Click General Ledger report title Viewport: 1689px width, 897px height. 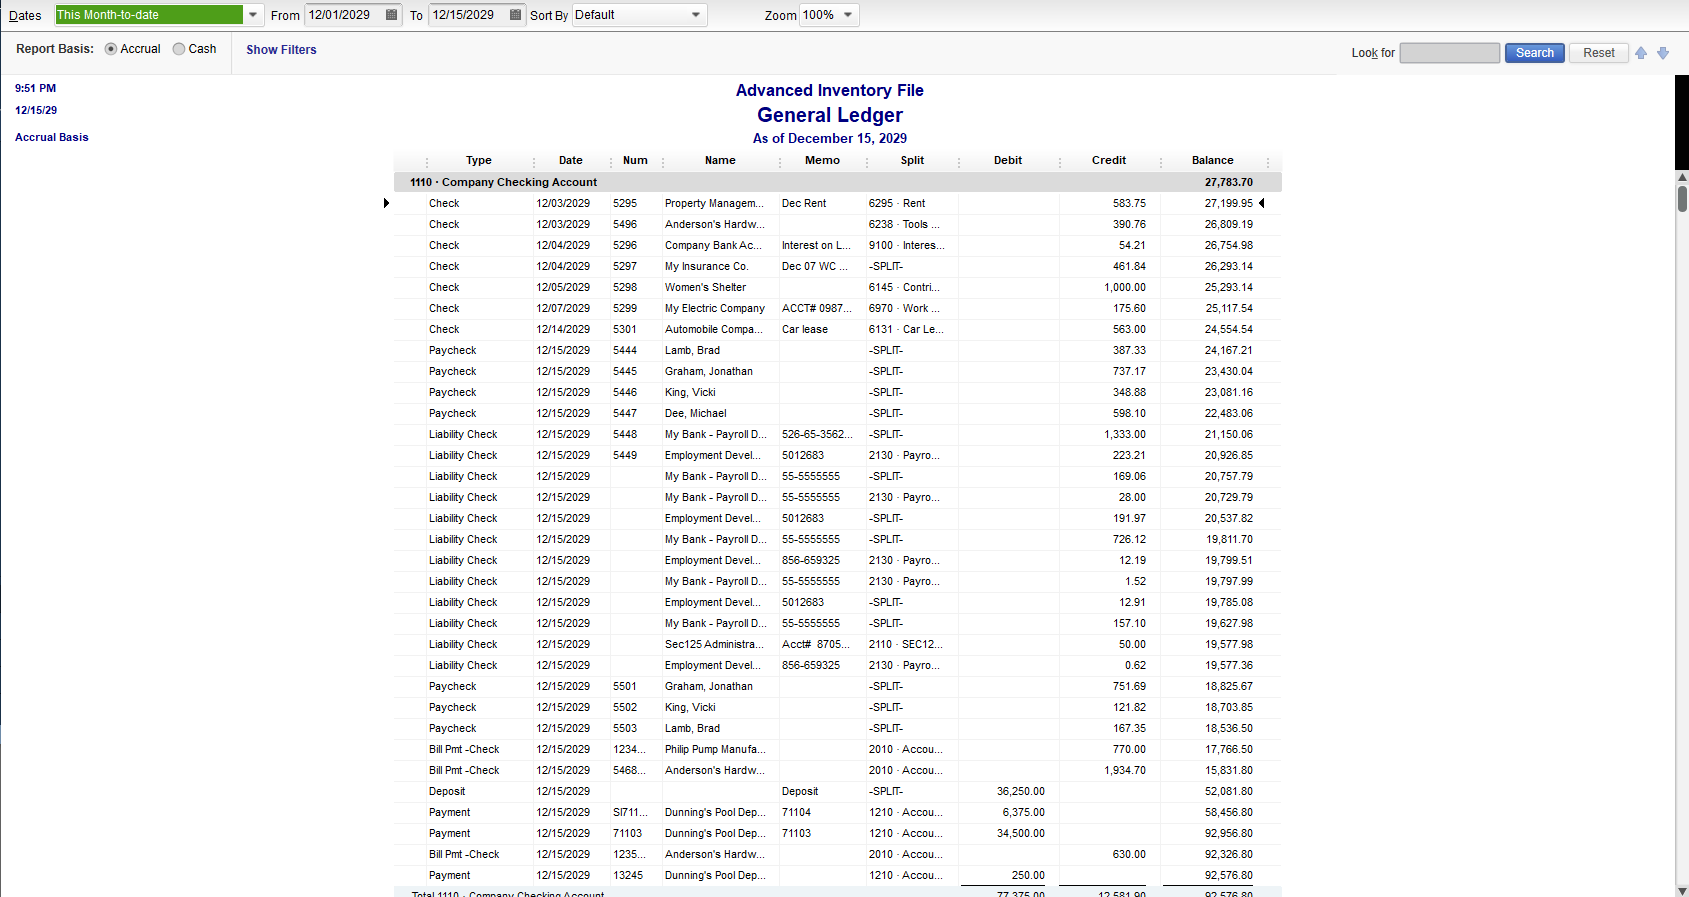coord(830,115)
